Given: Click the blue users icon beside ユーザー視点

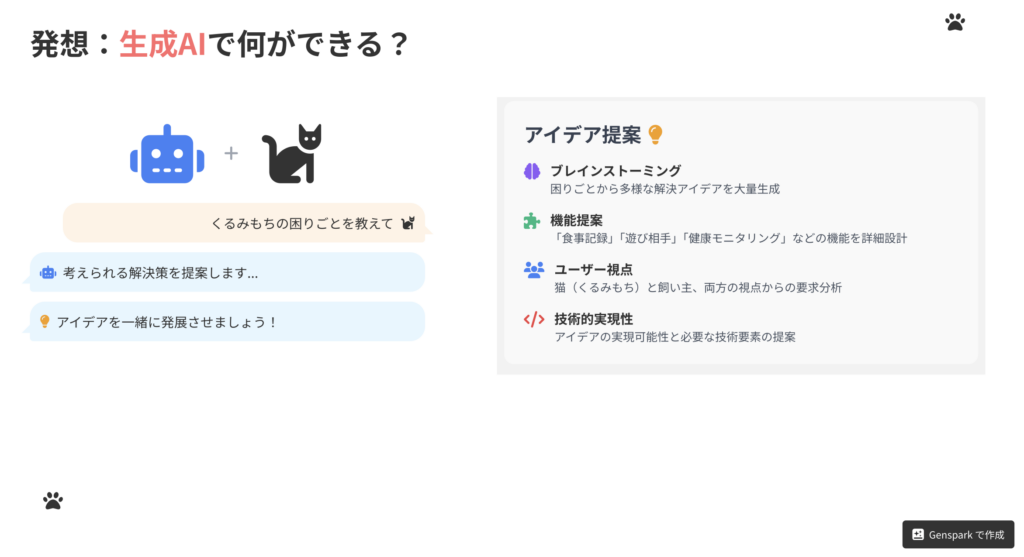Looking at the screenshot, I should pyautogui.click(x=534, y=270).
